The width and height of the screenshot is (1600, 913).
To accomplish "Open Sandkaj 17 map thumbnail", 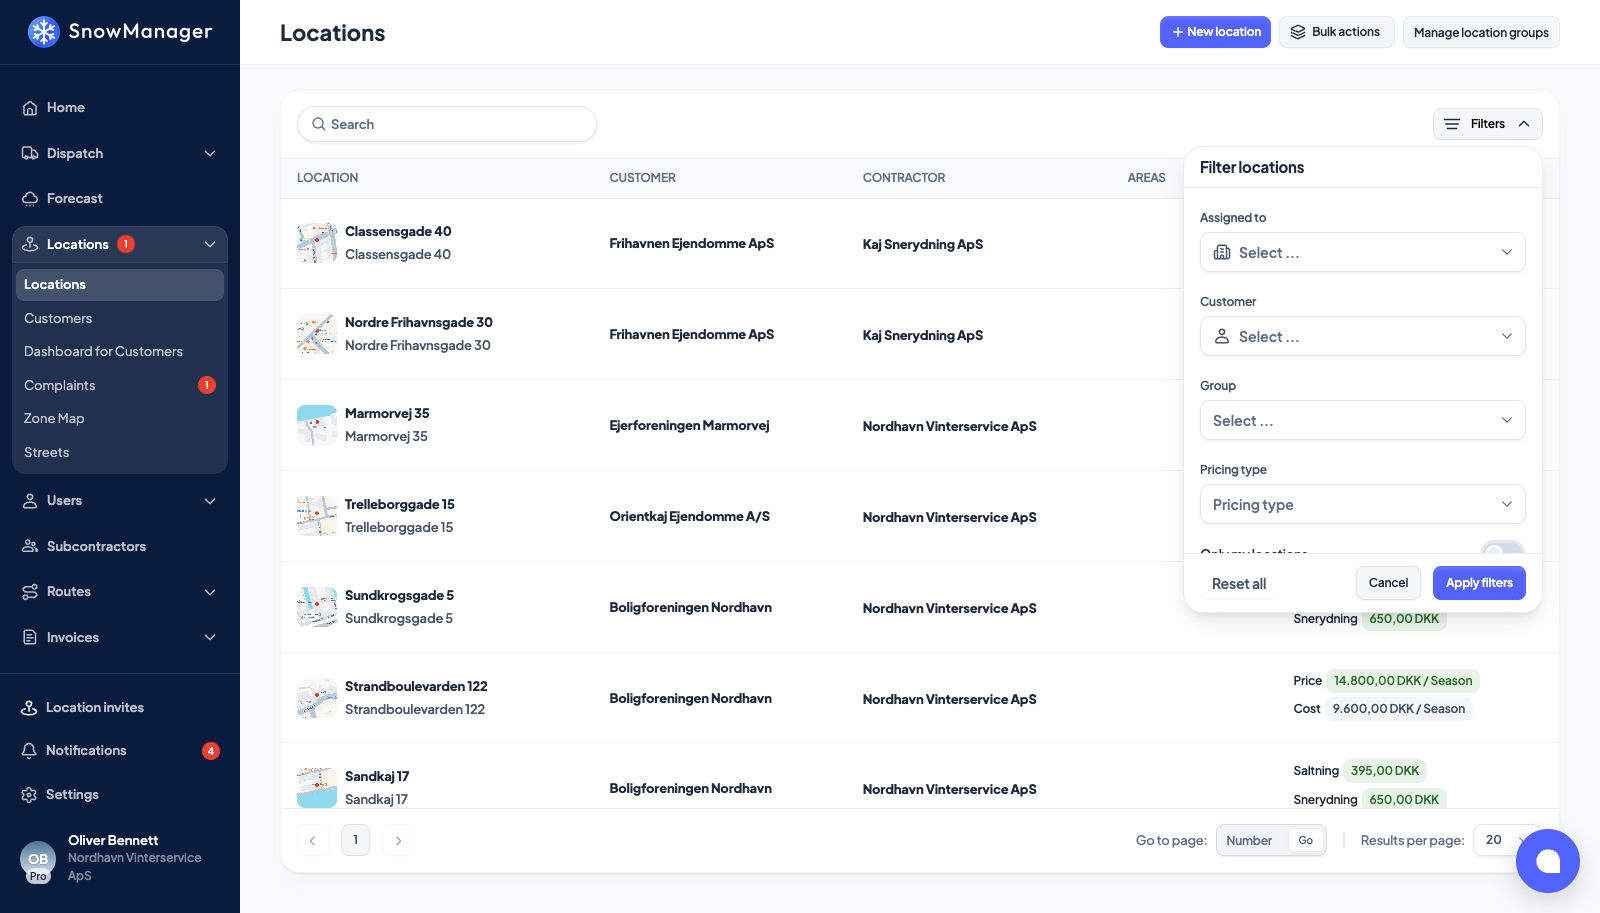I will (x=317, y=788).
